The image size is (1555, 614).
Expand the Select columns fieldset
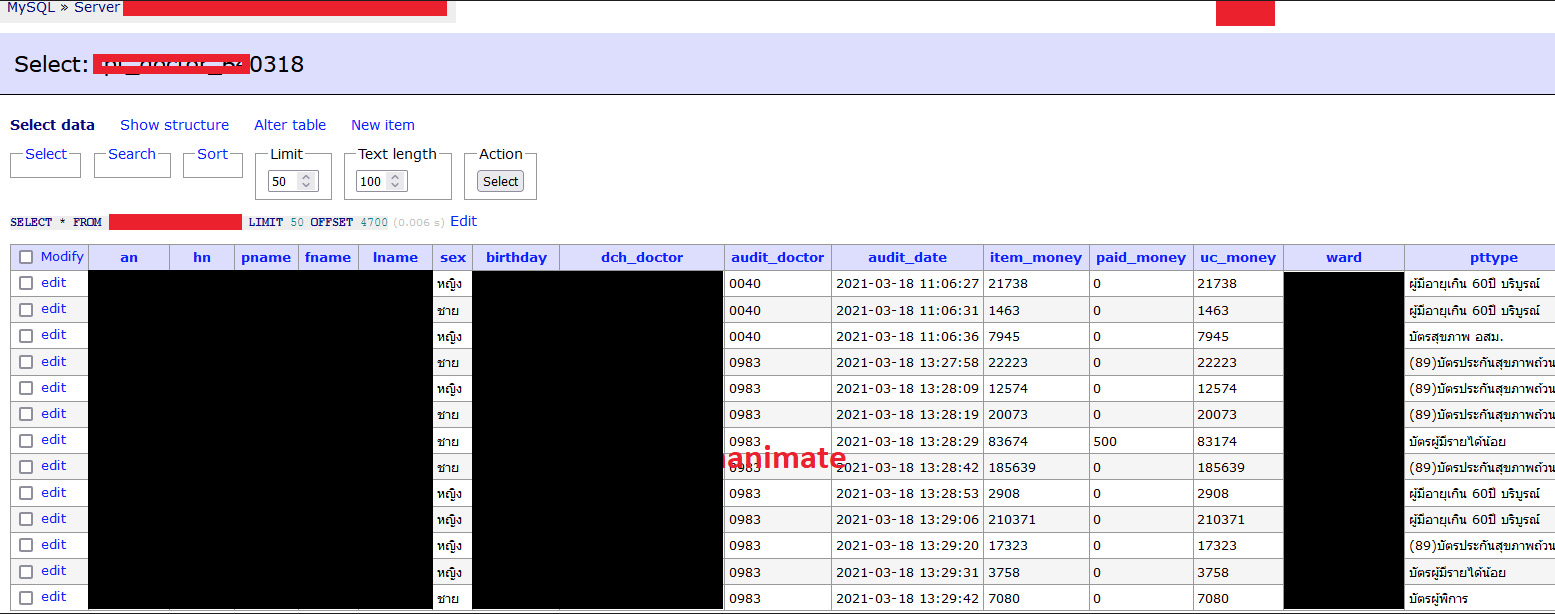coord(46,154)
